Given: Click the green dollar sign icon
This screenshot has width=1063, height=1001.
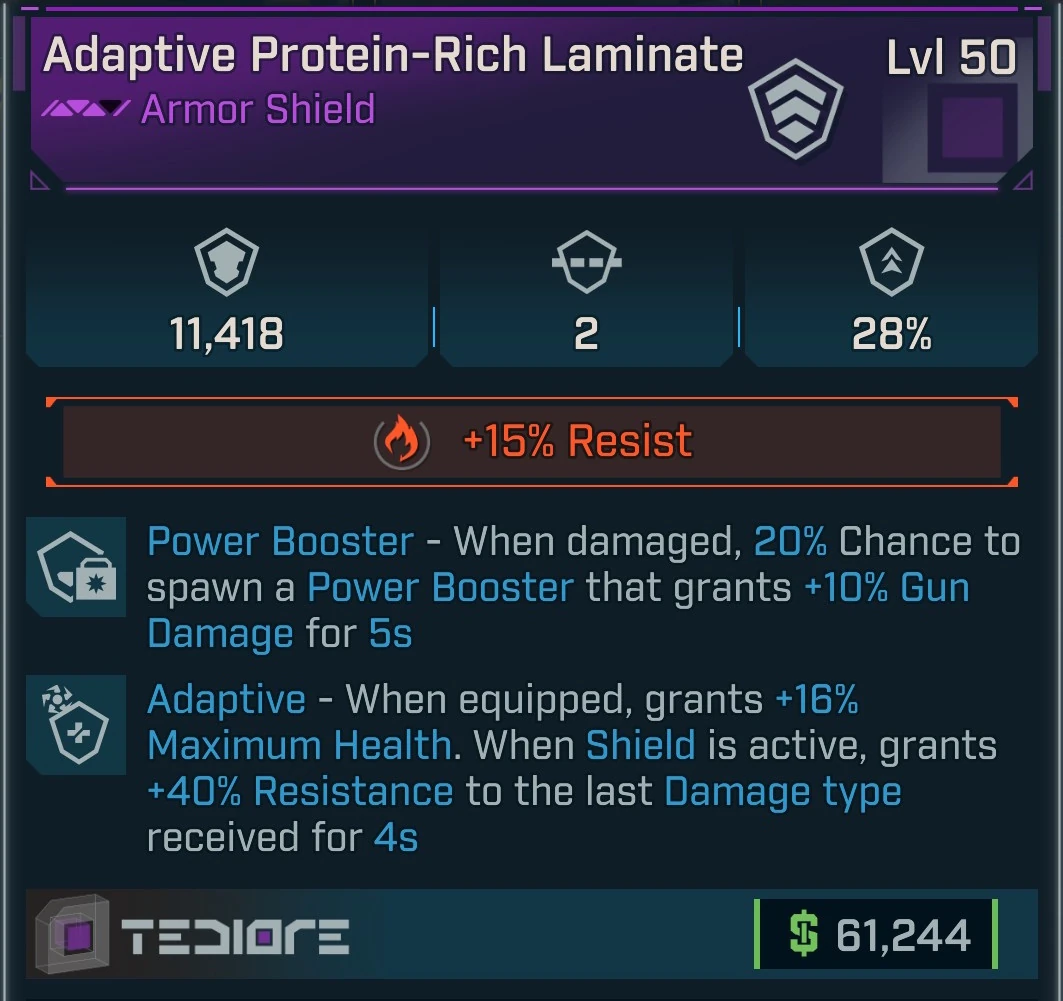Looking at the screenshot, I should click(802, 936).
